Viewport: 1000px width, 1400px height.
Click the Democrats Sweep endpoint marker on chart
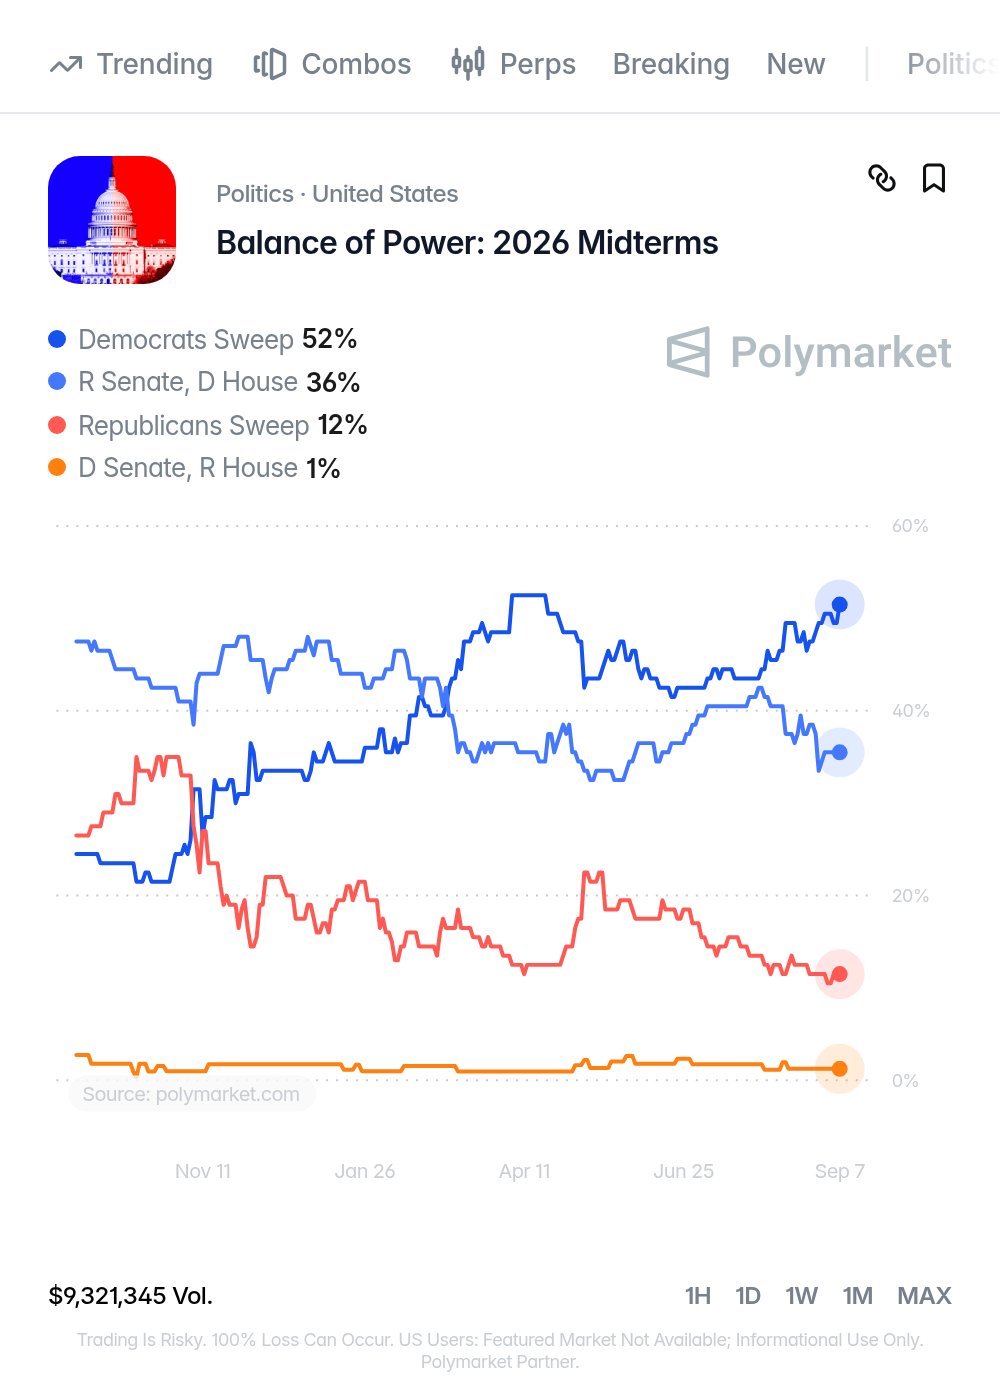pos(840,604)
